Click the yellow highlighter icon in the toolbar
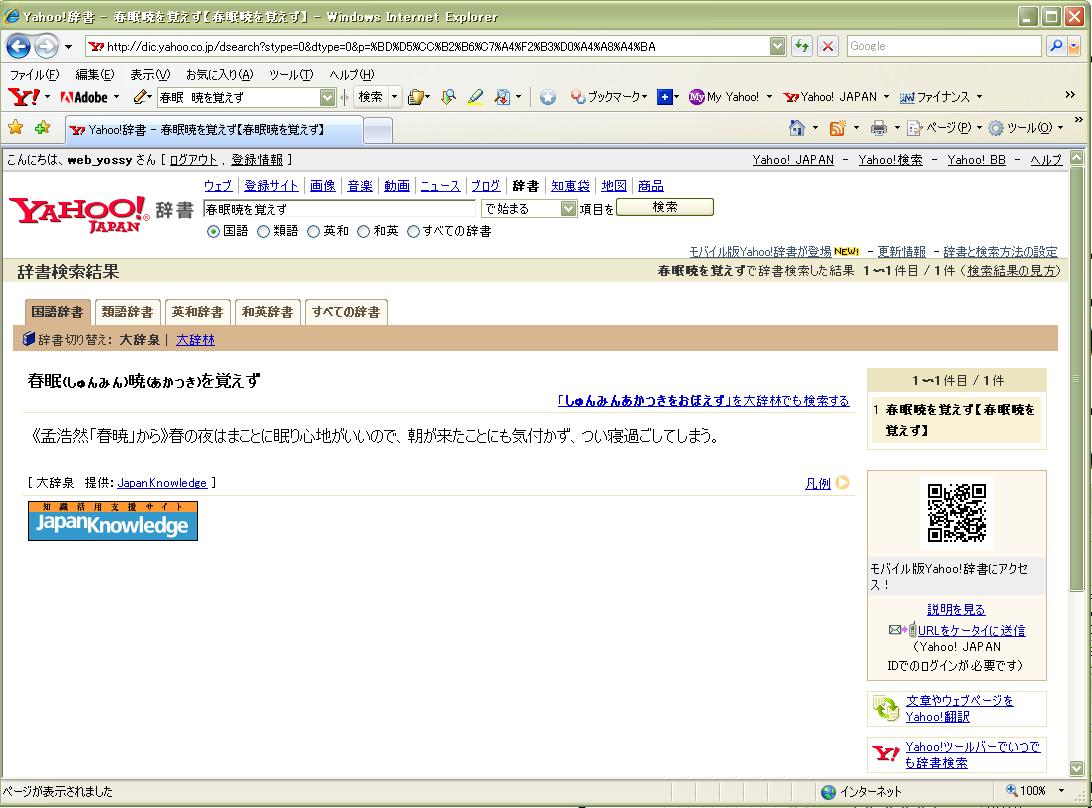This screenshot has height=808, width=1092. [476, 97]
